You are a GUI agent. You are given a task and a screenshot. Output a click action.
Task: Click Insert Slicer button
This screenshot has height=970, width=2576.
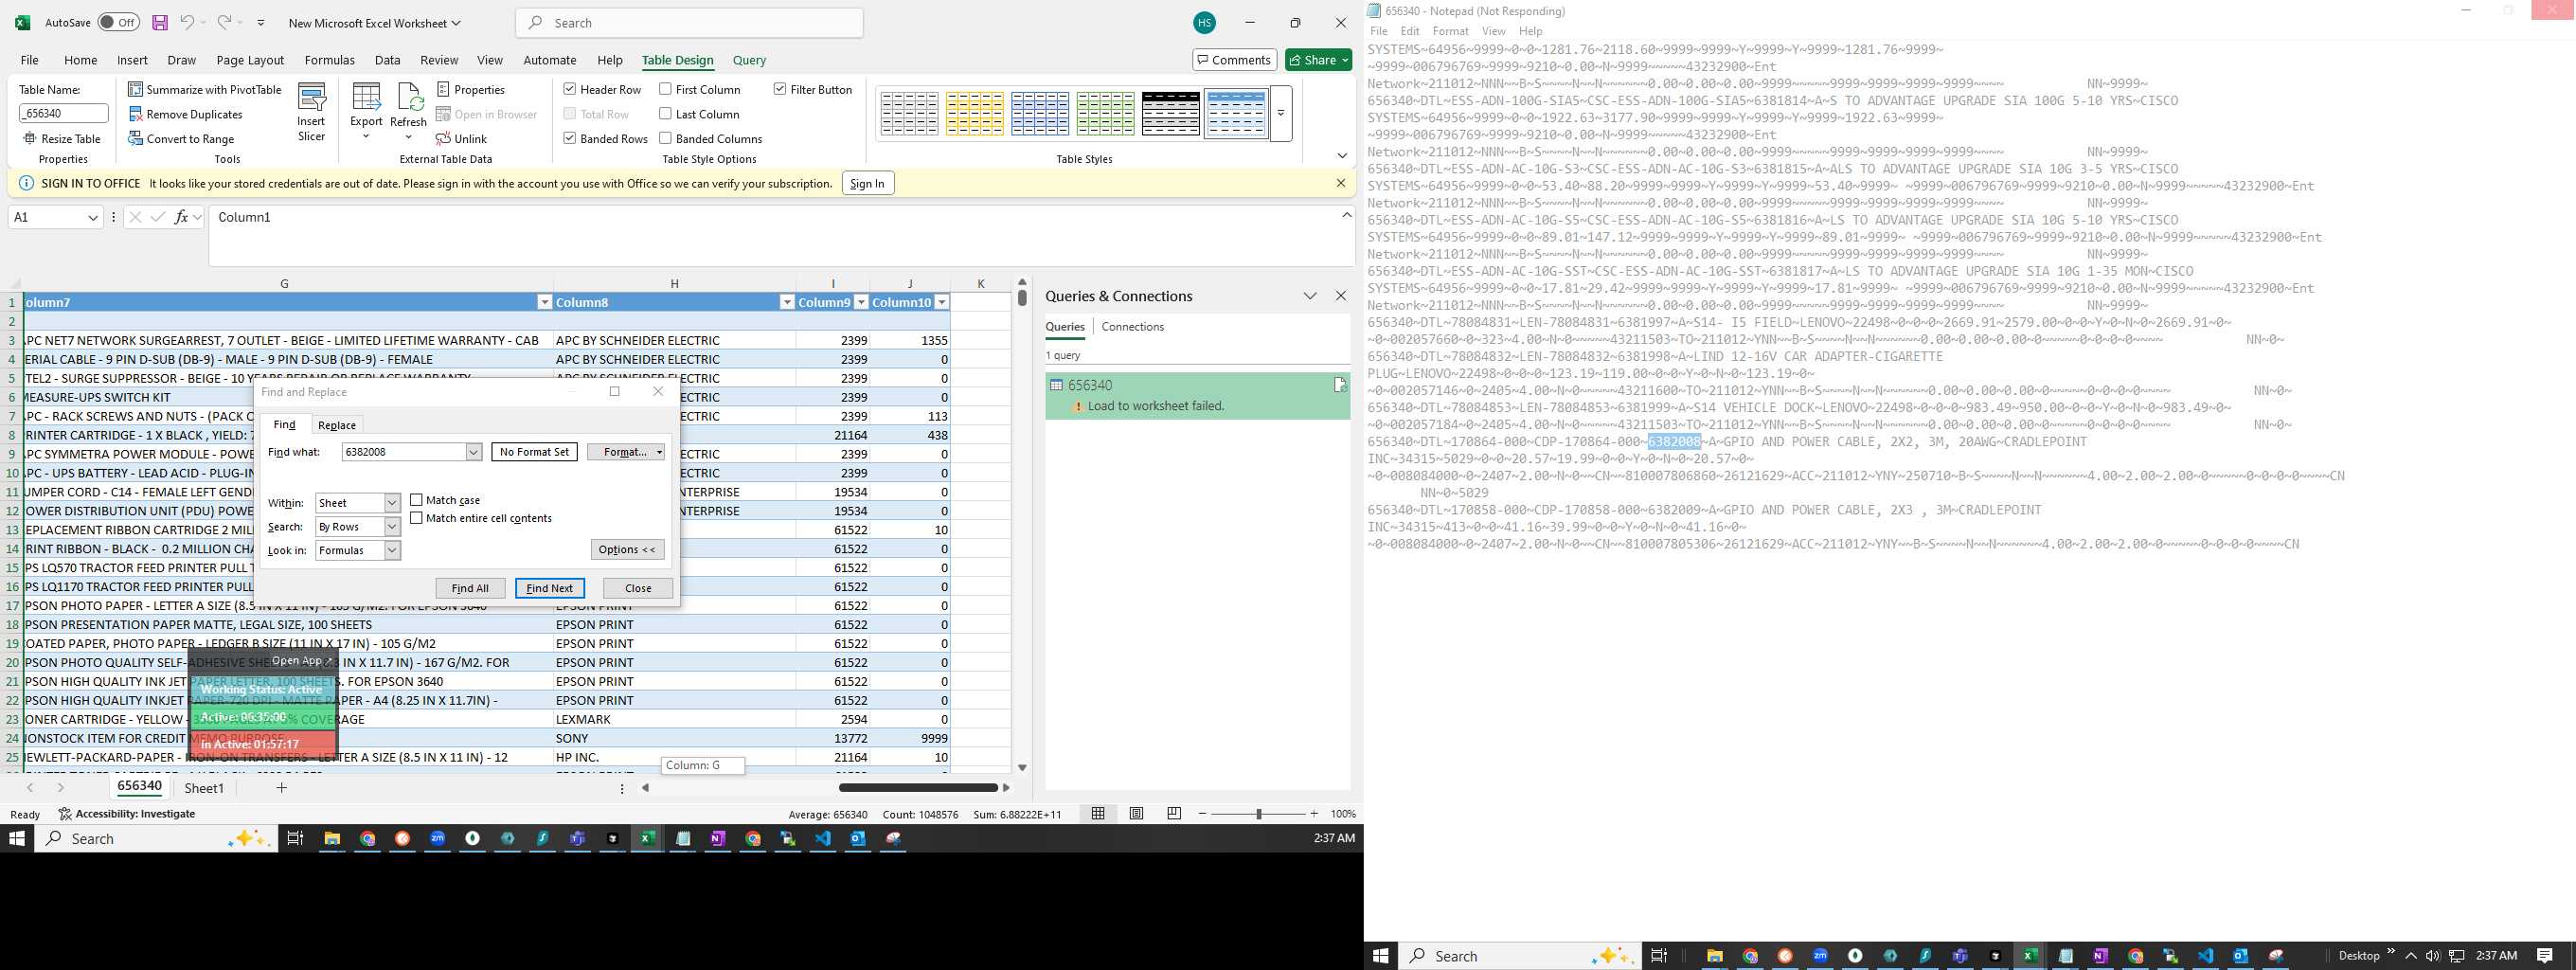pos(312,113)
